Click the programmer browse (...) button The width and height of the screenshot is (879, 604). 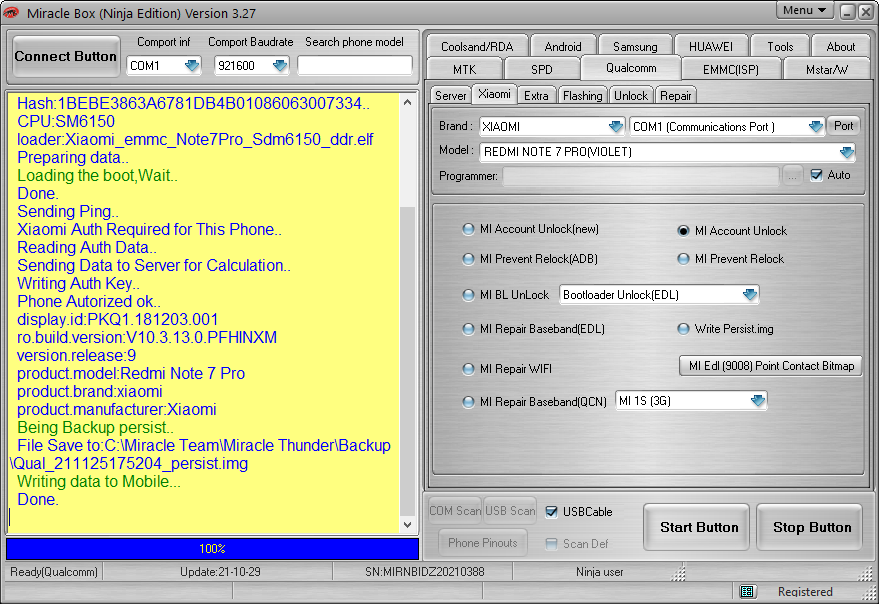(x=792, y=176)
